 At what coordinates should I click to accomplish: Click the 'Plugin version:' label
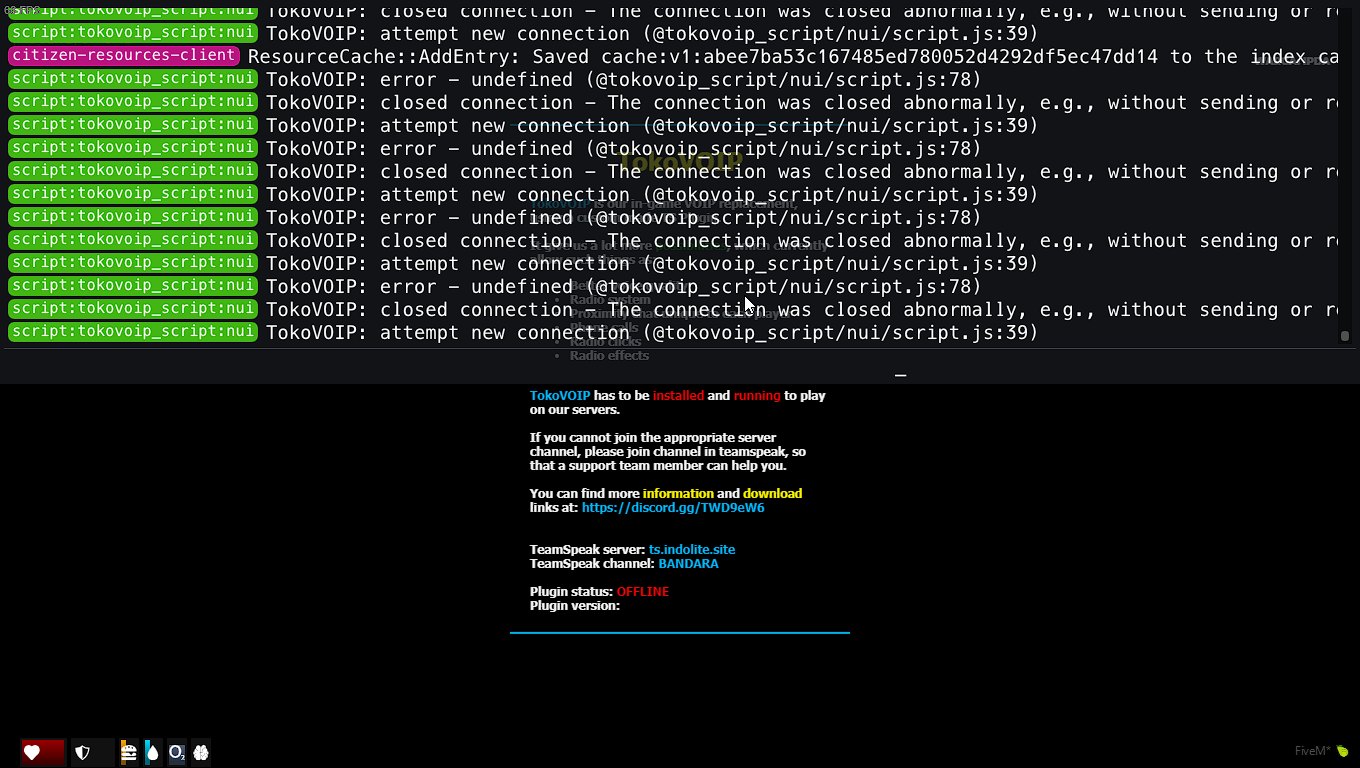[575, 606]
